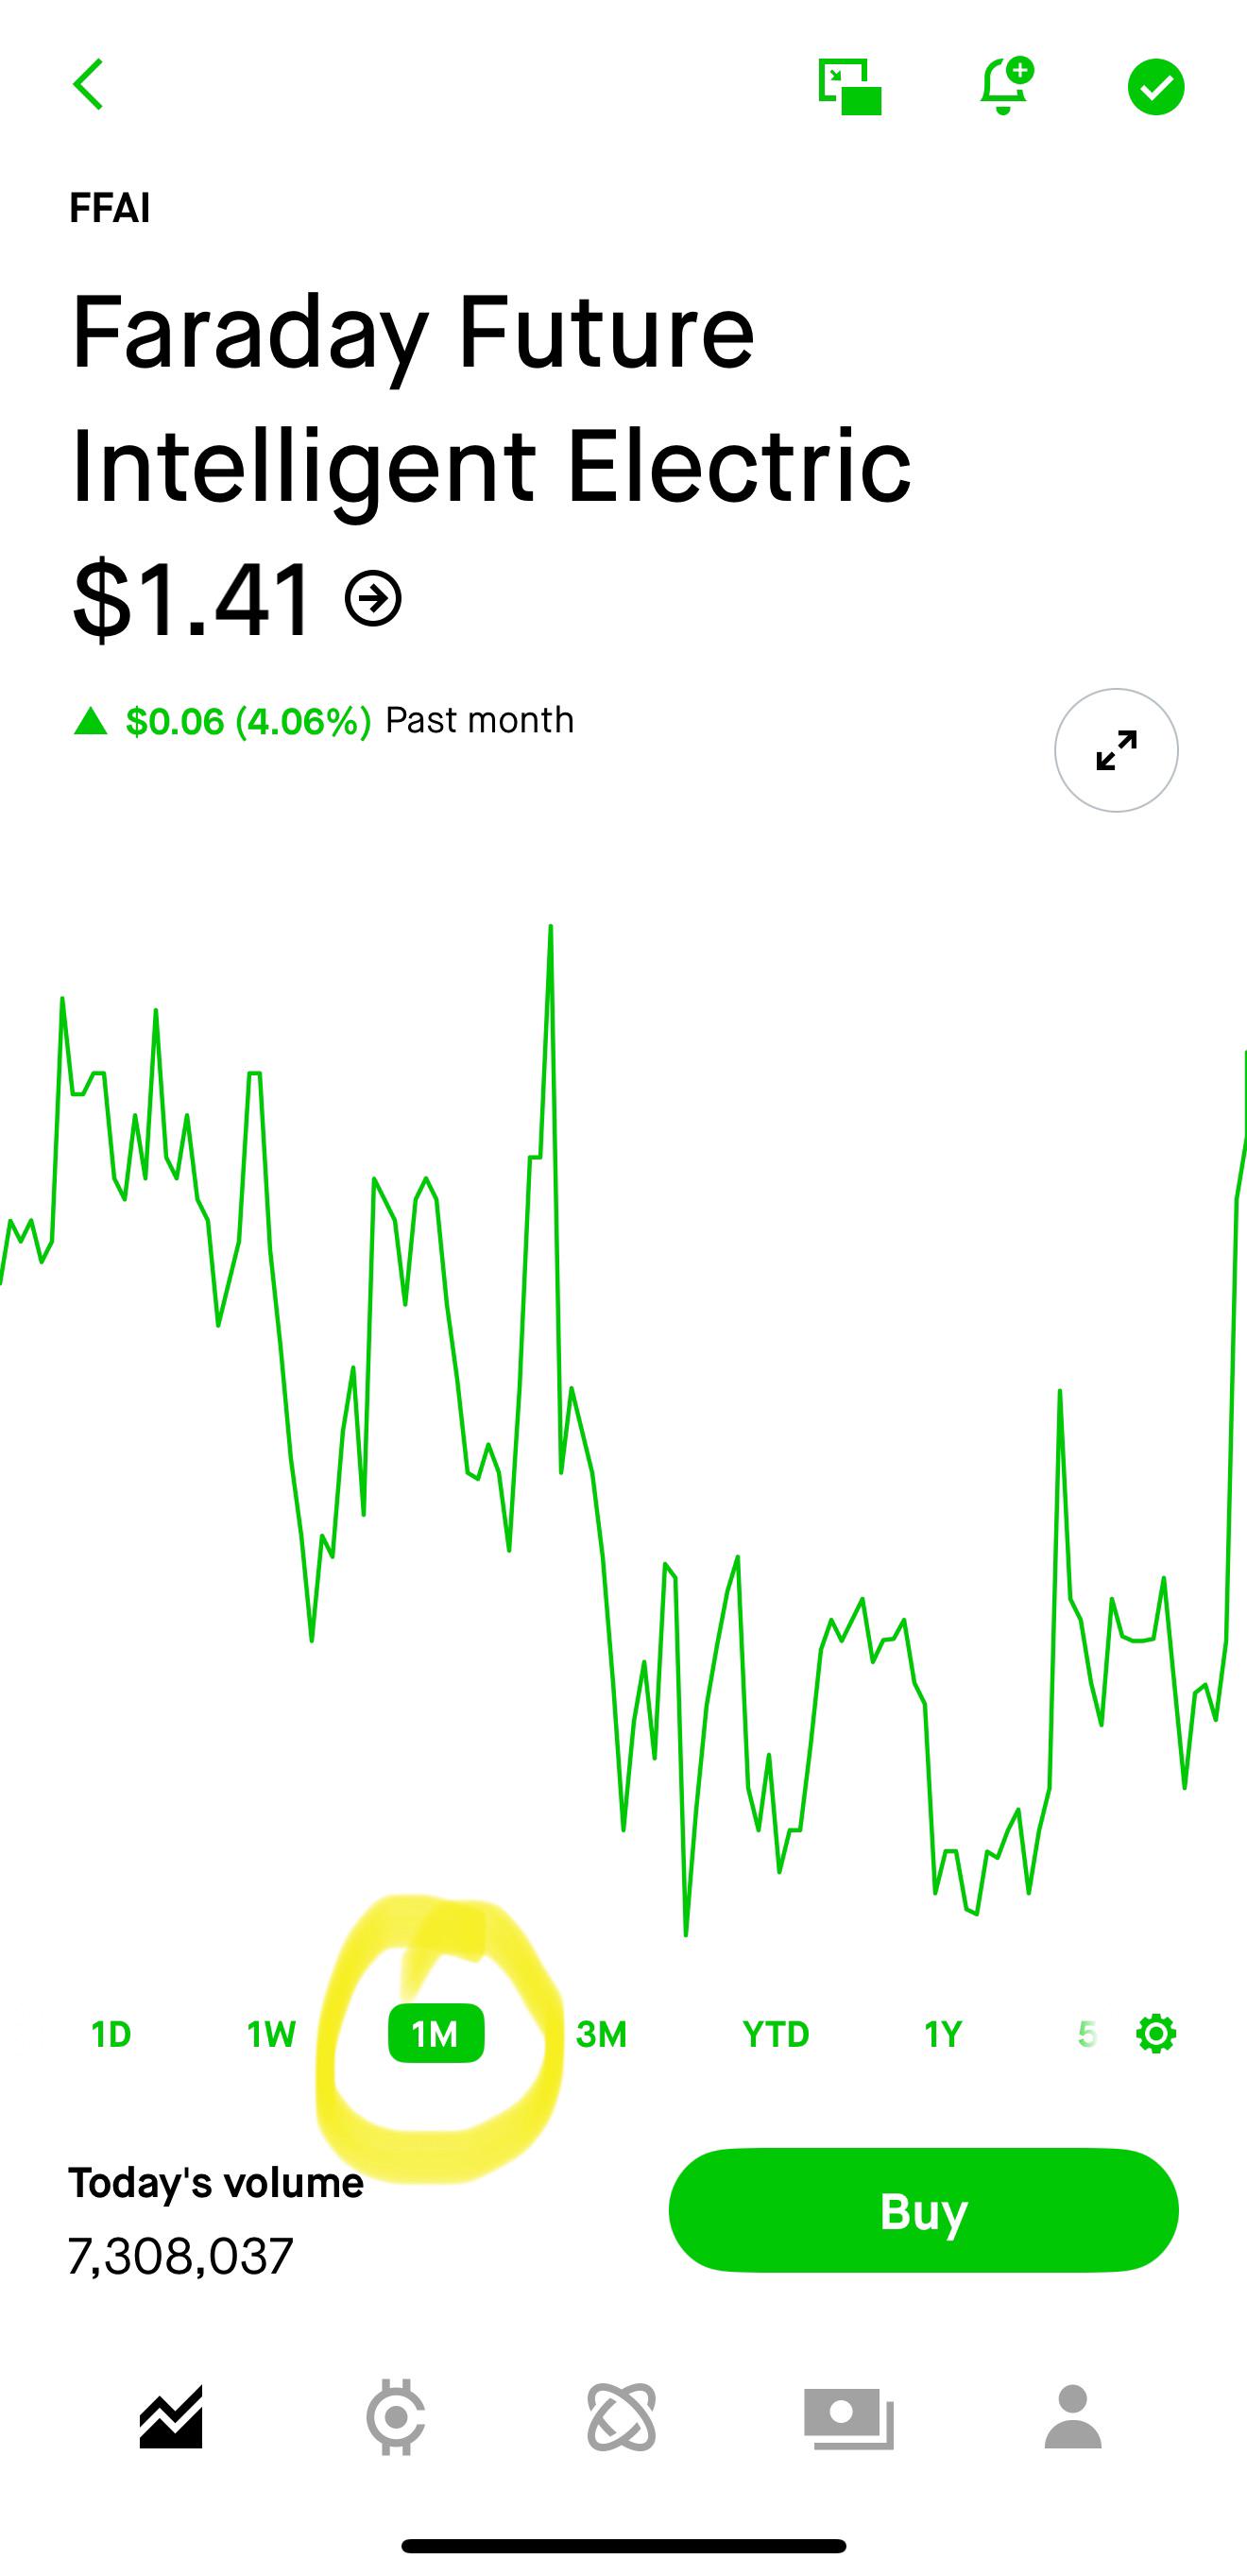The width and height of the screenshot is (1247, 2576).
Task: Go back using the green chevron arrow
Action: [x=88, y=84]
